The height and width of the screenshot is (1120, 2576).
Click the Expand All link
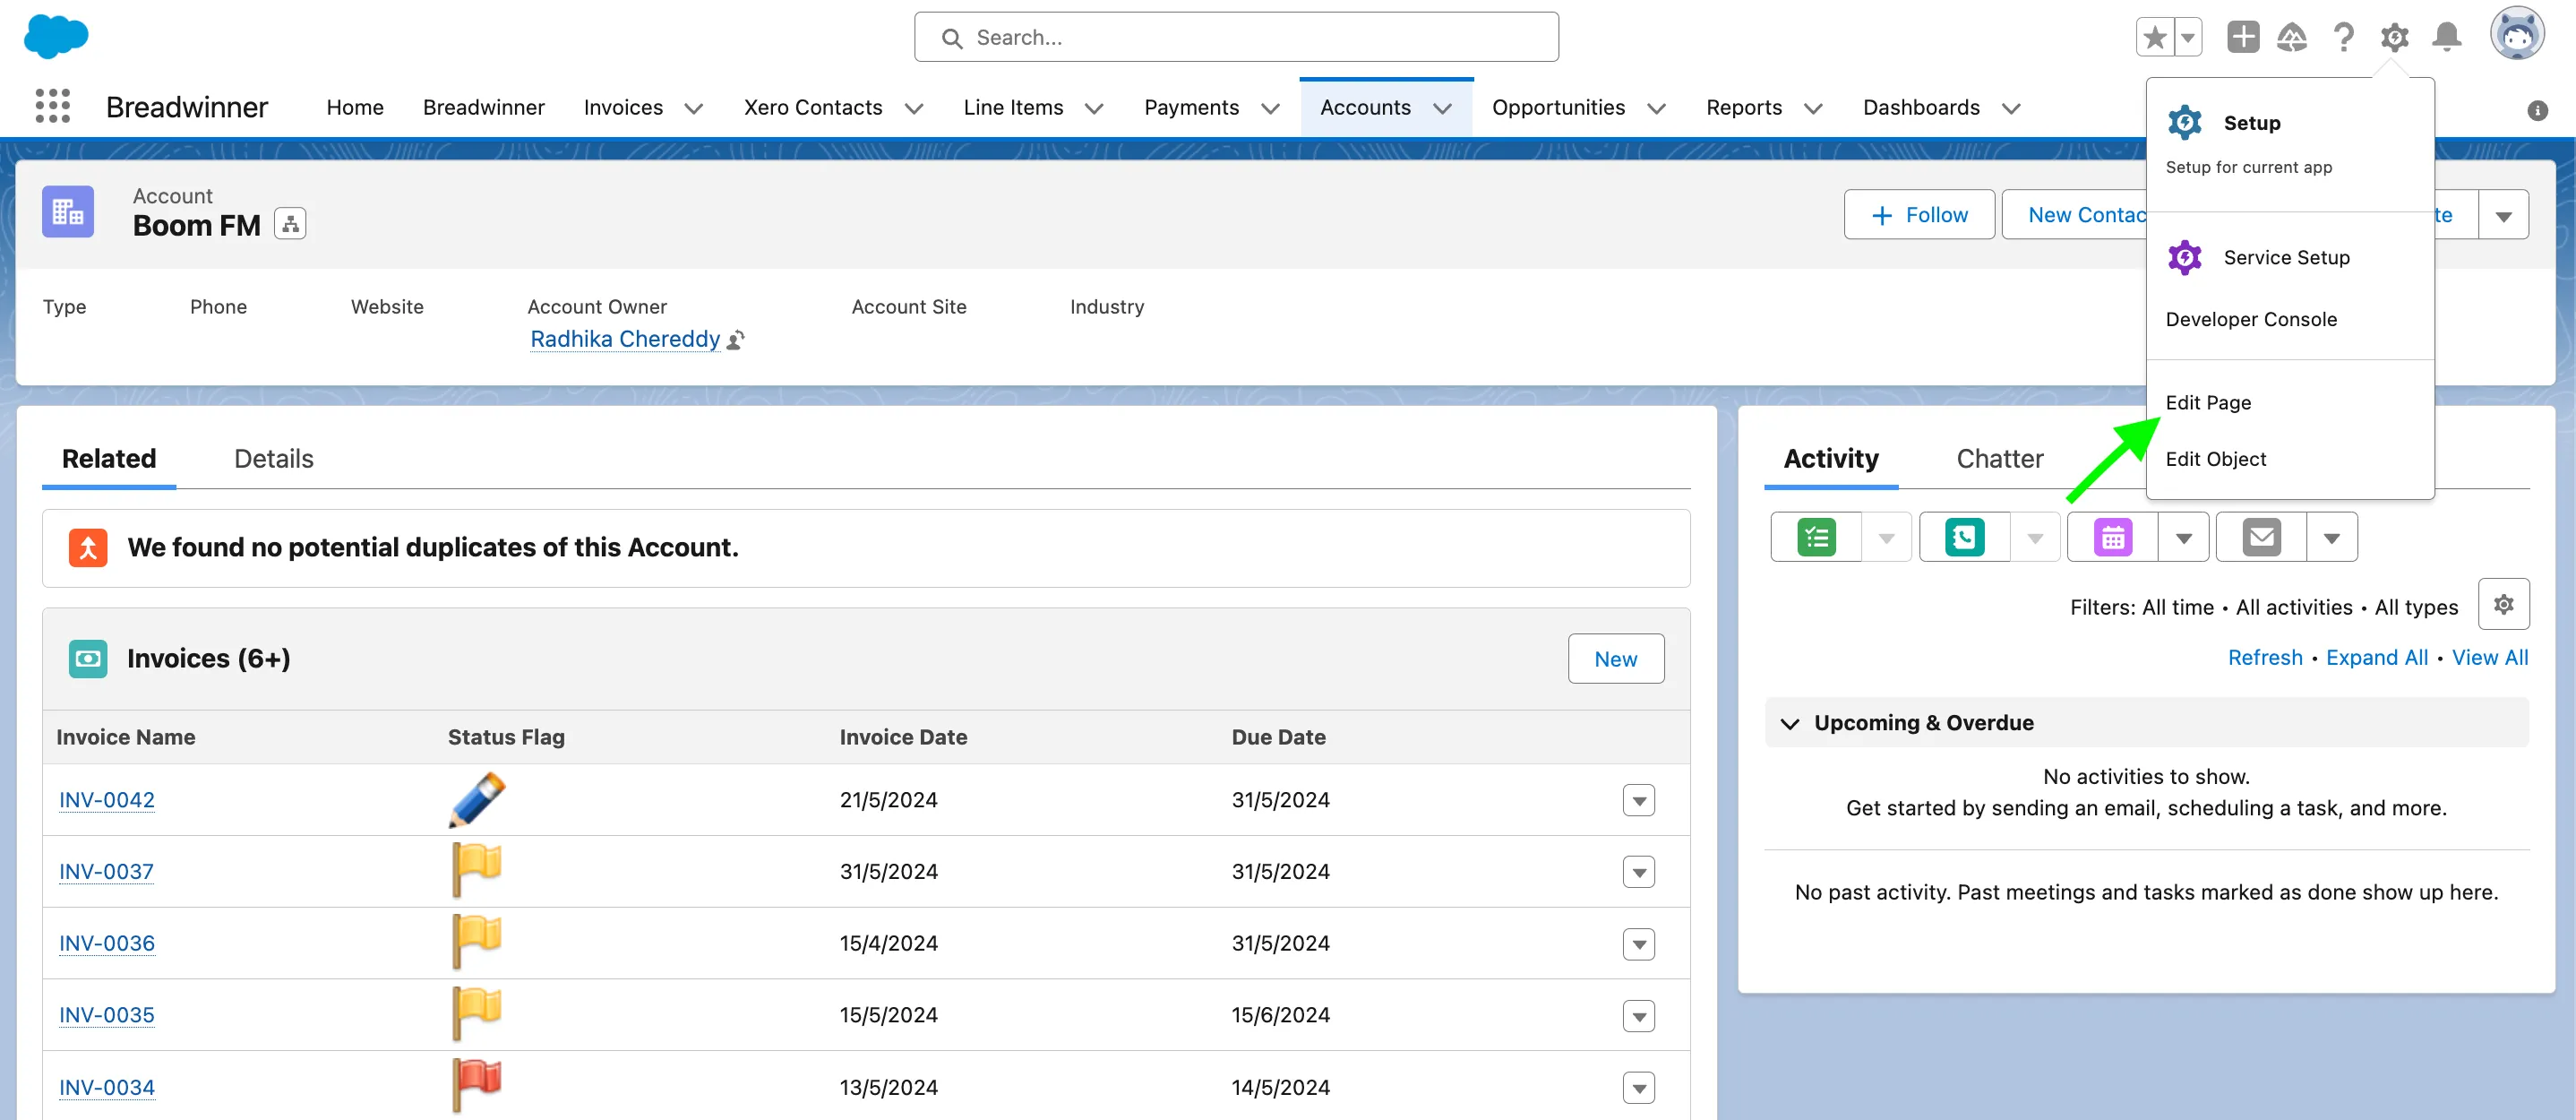click(x=2376, y=657)
